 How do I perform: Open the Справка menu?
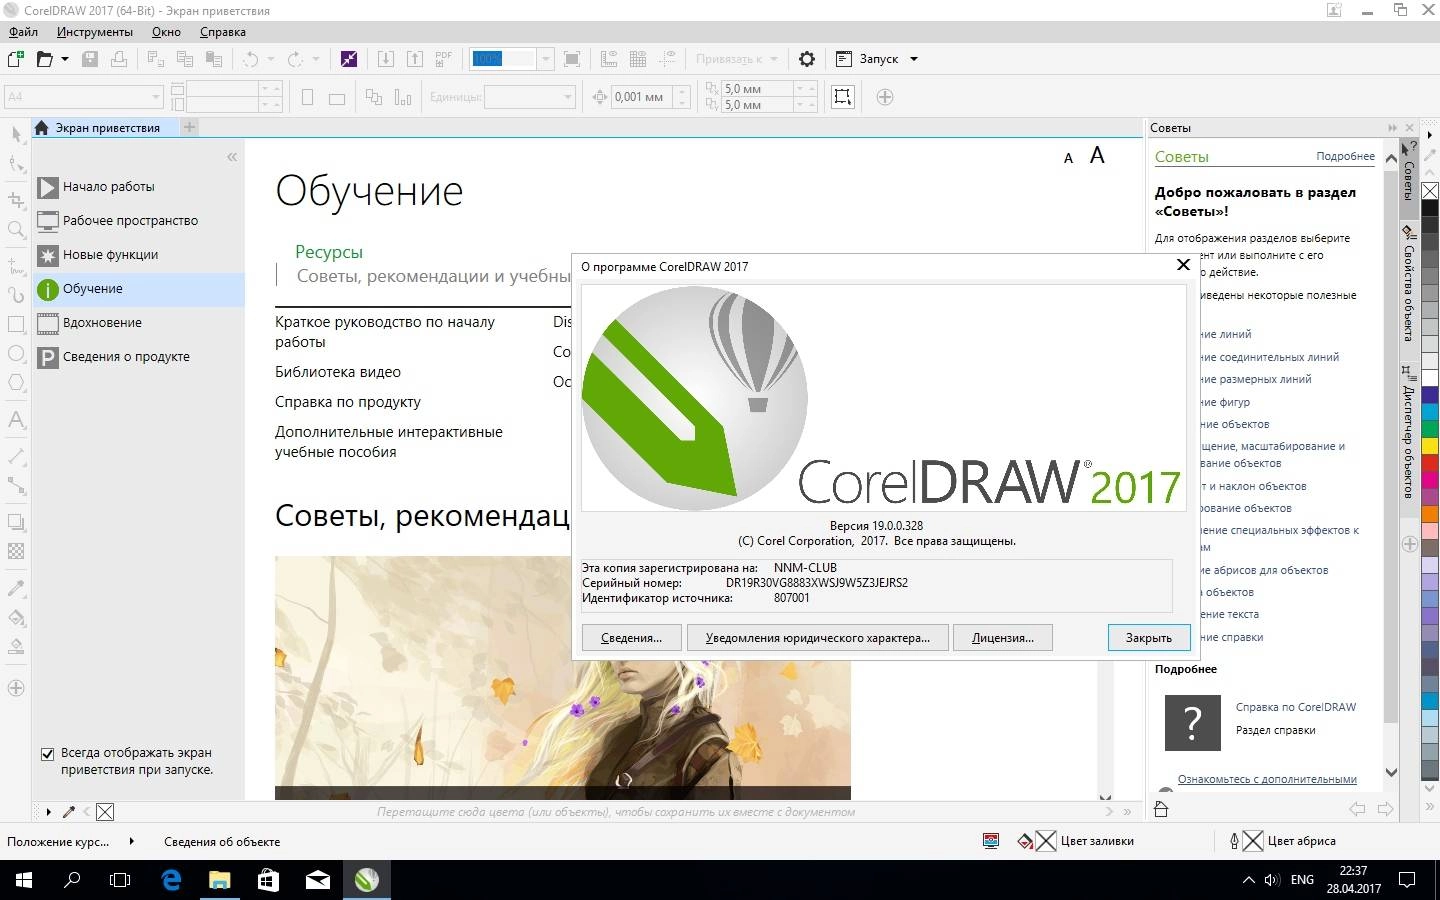223,32
